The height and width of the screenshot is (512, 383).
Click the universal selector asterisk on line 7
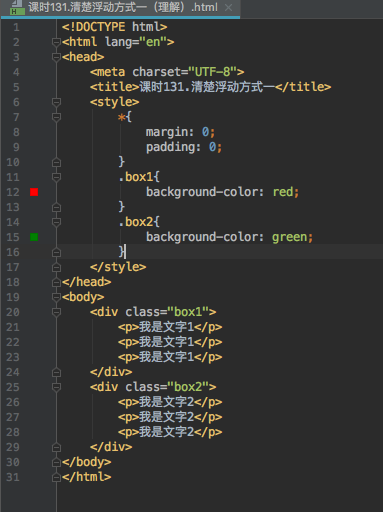pos(121,117)
